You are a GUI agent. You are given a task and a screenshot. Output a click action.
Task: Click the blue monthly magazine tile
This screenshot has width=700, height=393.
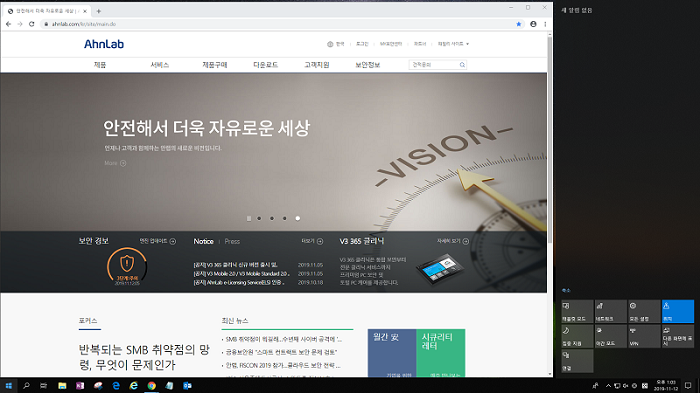point(392,353)
